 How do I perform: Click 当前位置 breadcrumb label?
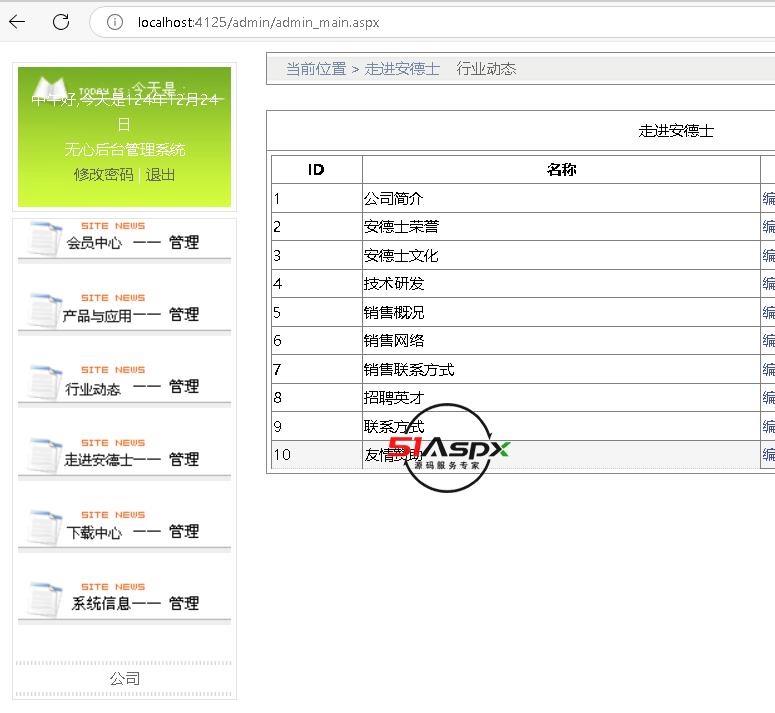pos(316,69)
